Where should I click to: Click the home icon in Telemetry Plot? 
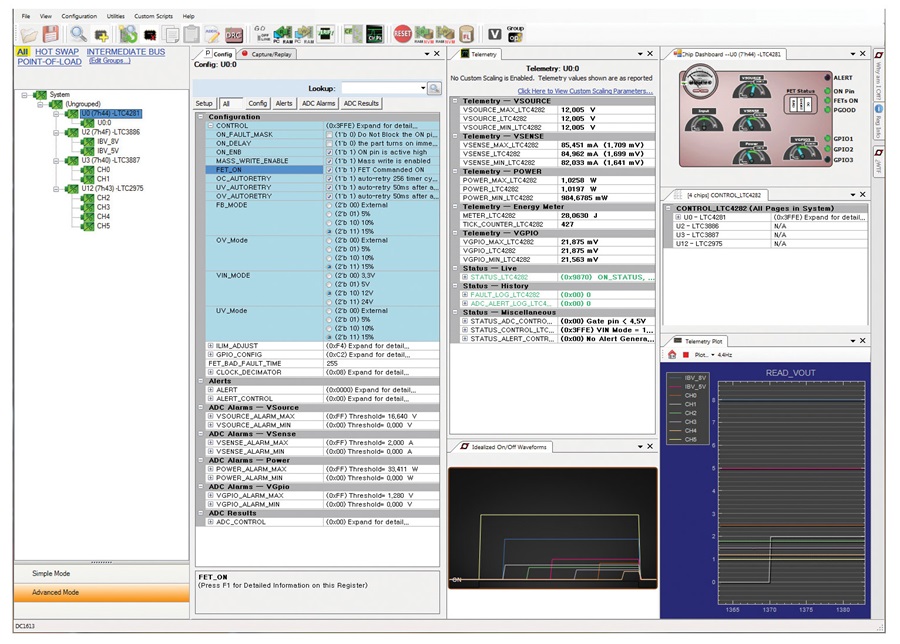click(x=672, y=354)
